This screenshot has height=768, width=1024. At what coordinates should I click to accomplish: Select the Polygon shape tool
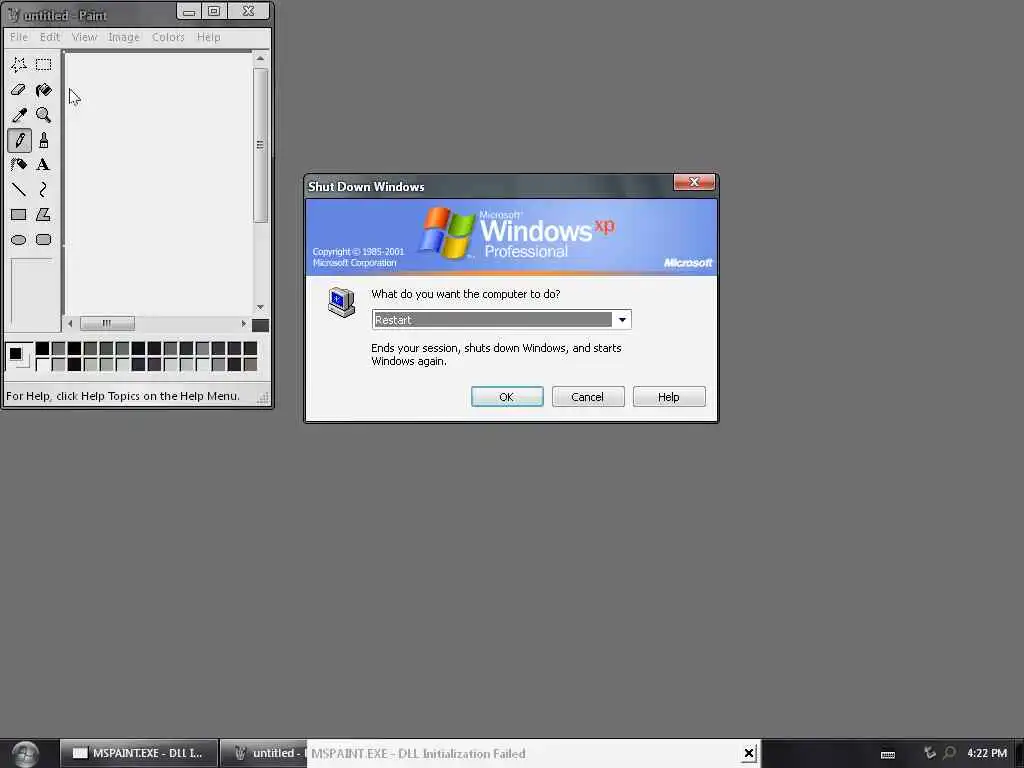(43, 214)
